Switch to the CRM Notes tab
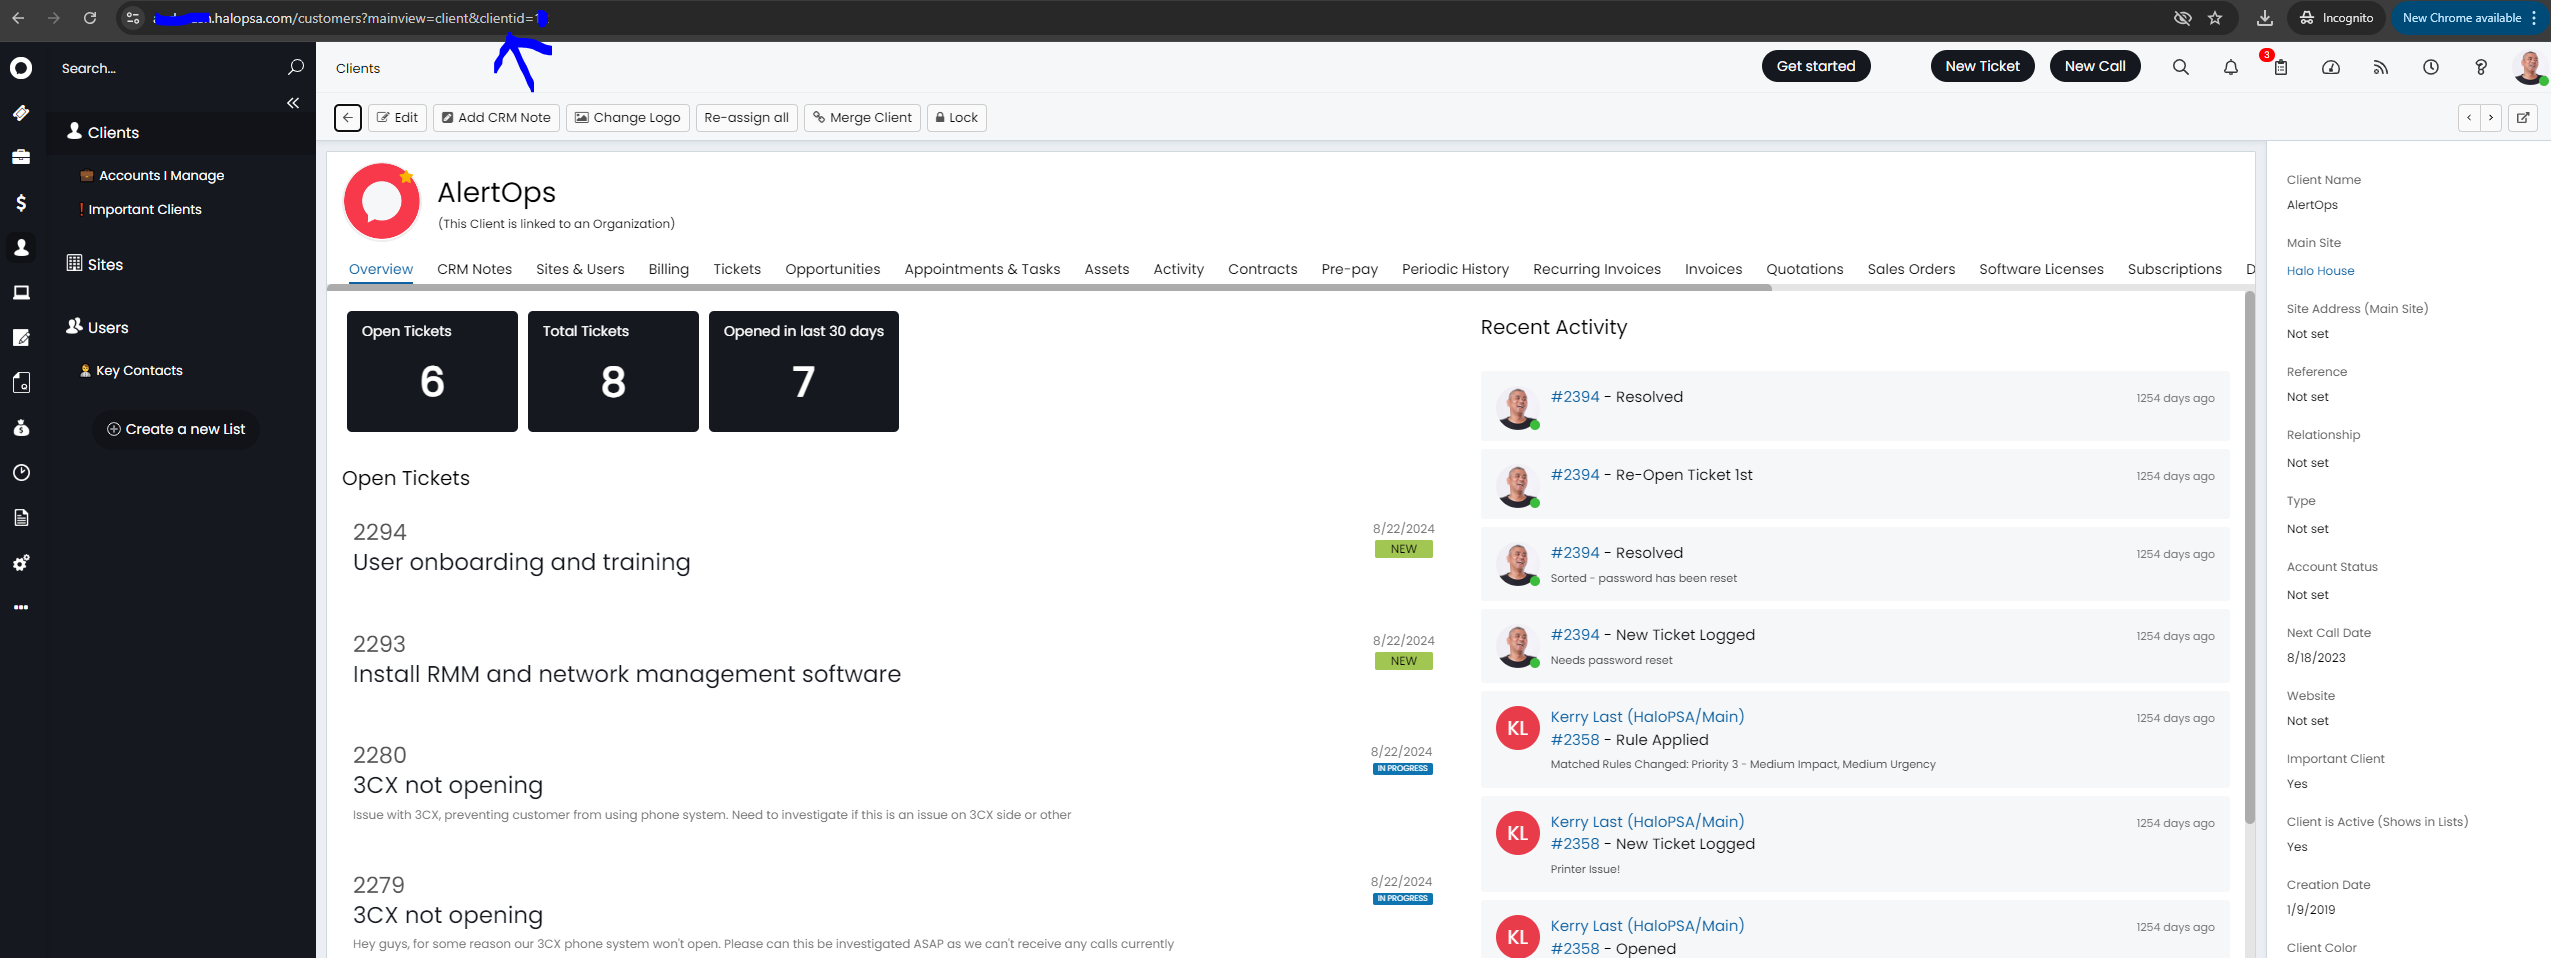Image resolution: width=2551 pixels, height=958 pixels. (x=474, y=269)
